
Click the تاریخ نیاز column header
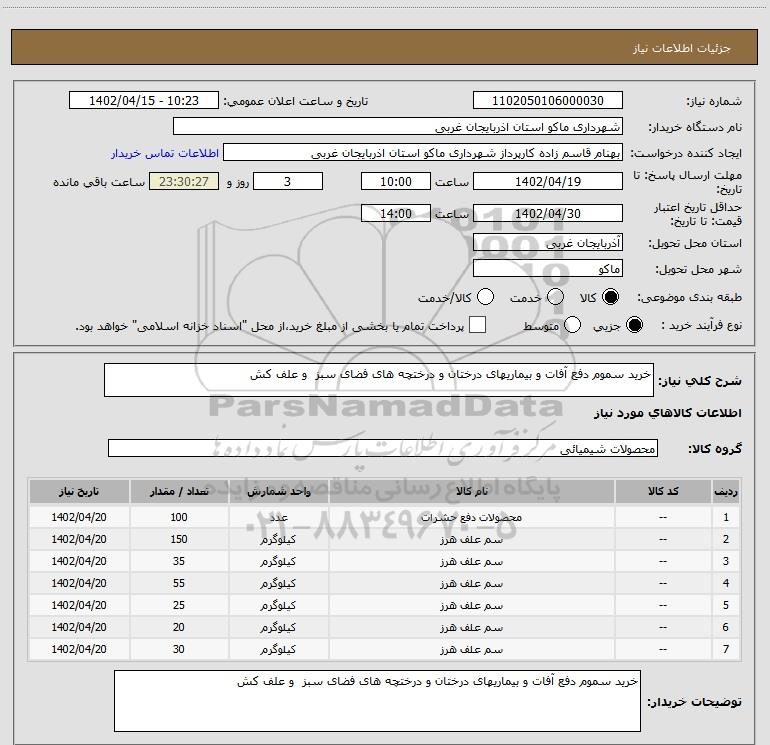pos(79,491)
